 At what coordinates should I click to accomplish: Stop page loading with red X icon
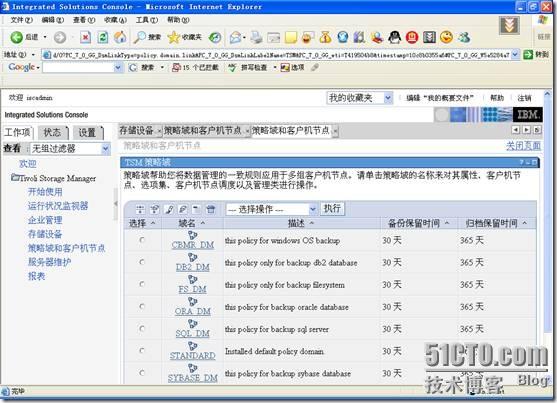click(x=85, y=37)
